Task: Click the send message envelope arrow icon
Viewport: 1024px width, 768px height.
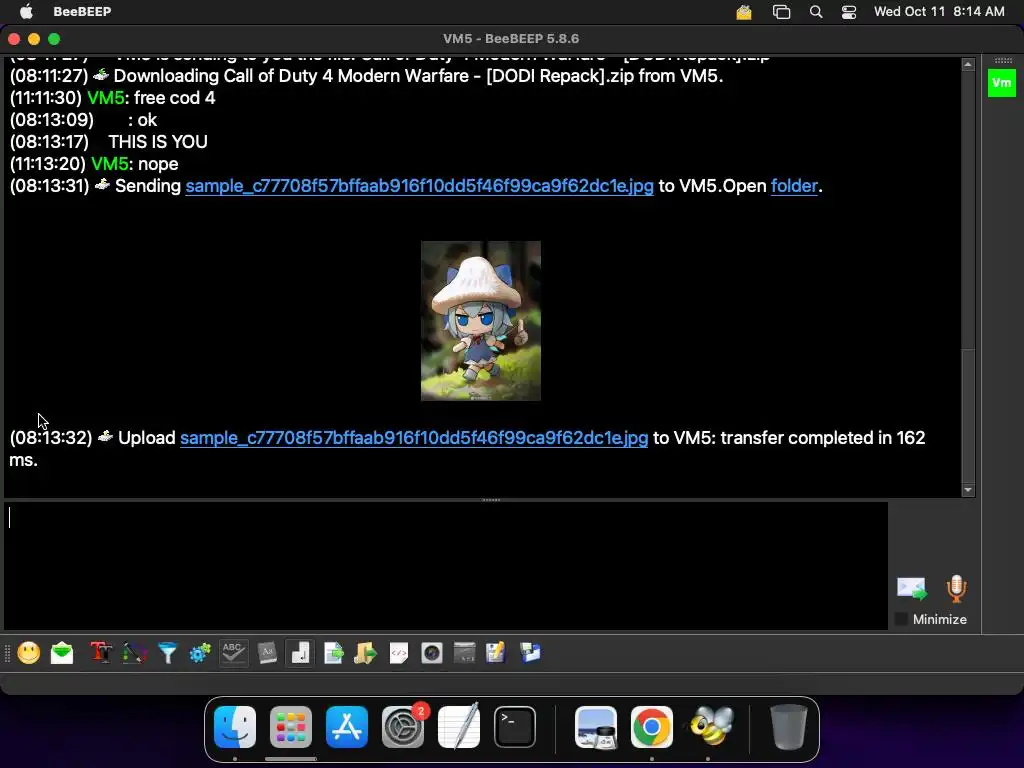Action: pyautogui.click(x=912, y=588)
